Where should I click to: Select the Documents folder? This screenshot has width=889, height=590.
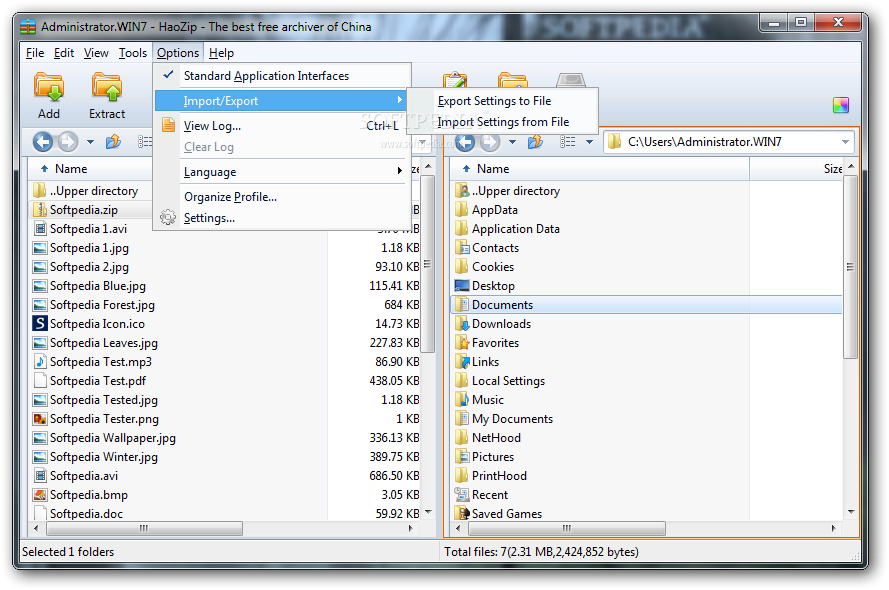point(646,305)
